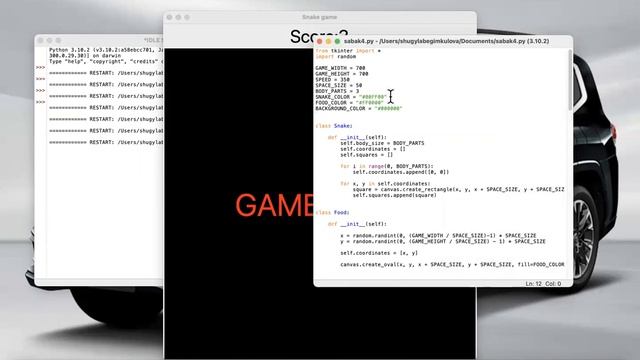Place cursor on 'import random' line
The width and height of the screenshot is (640, 360).
[x=336, y=56]
